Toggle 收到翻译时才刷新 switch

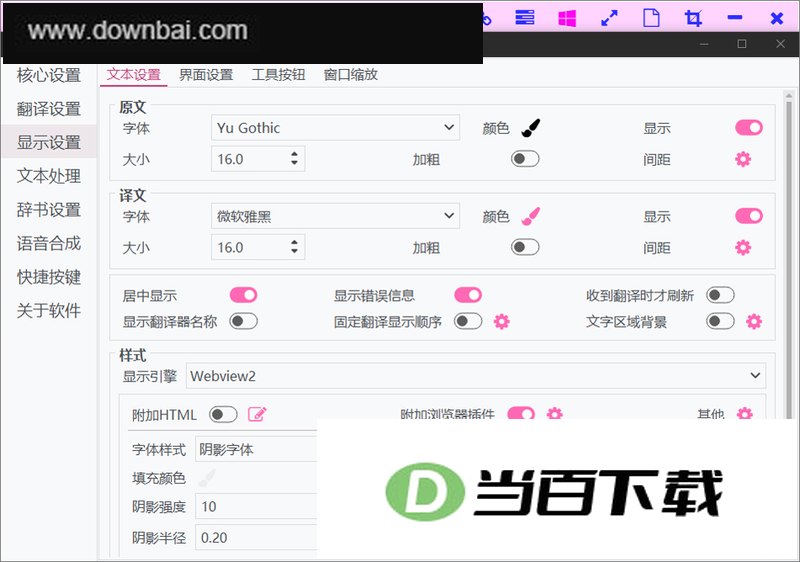point(720,295)
